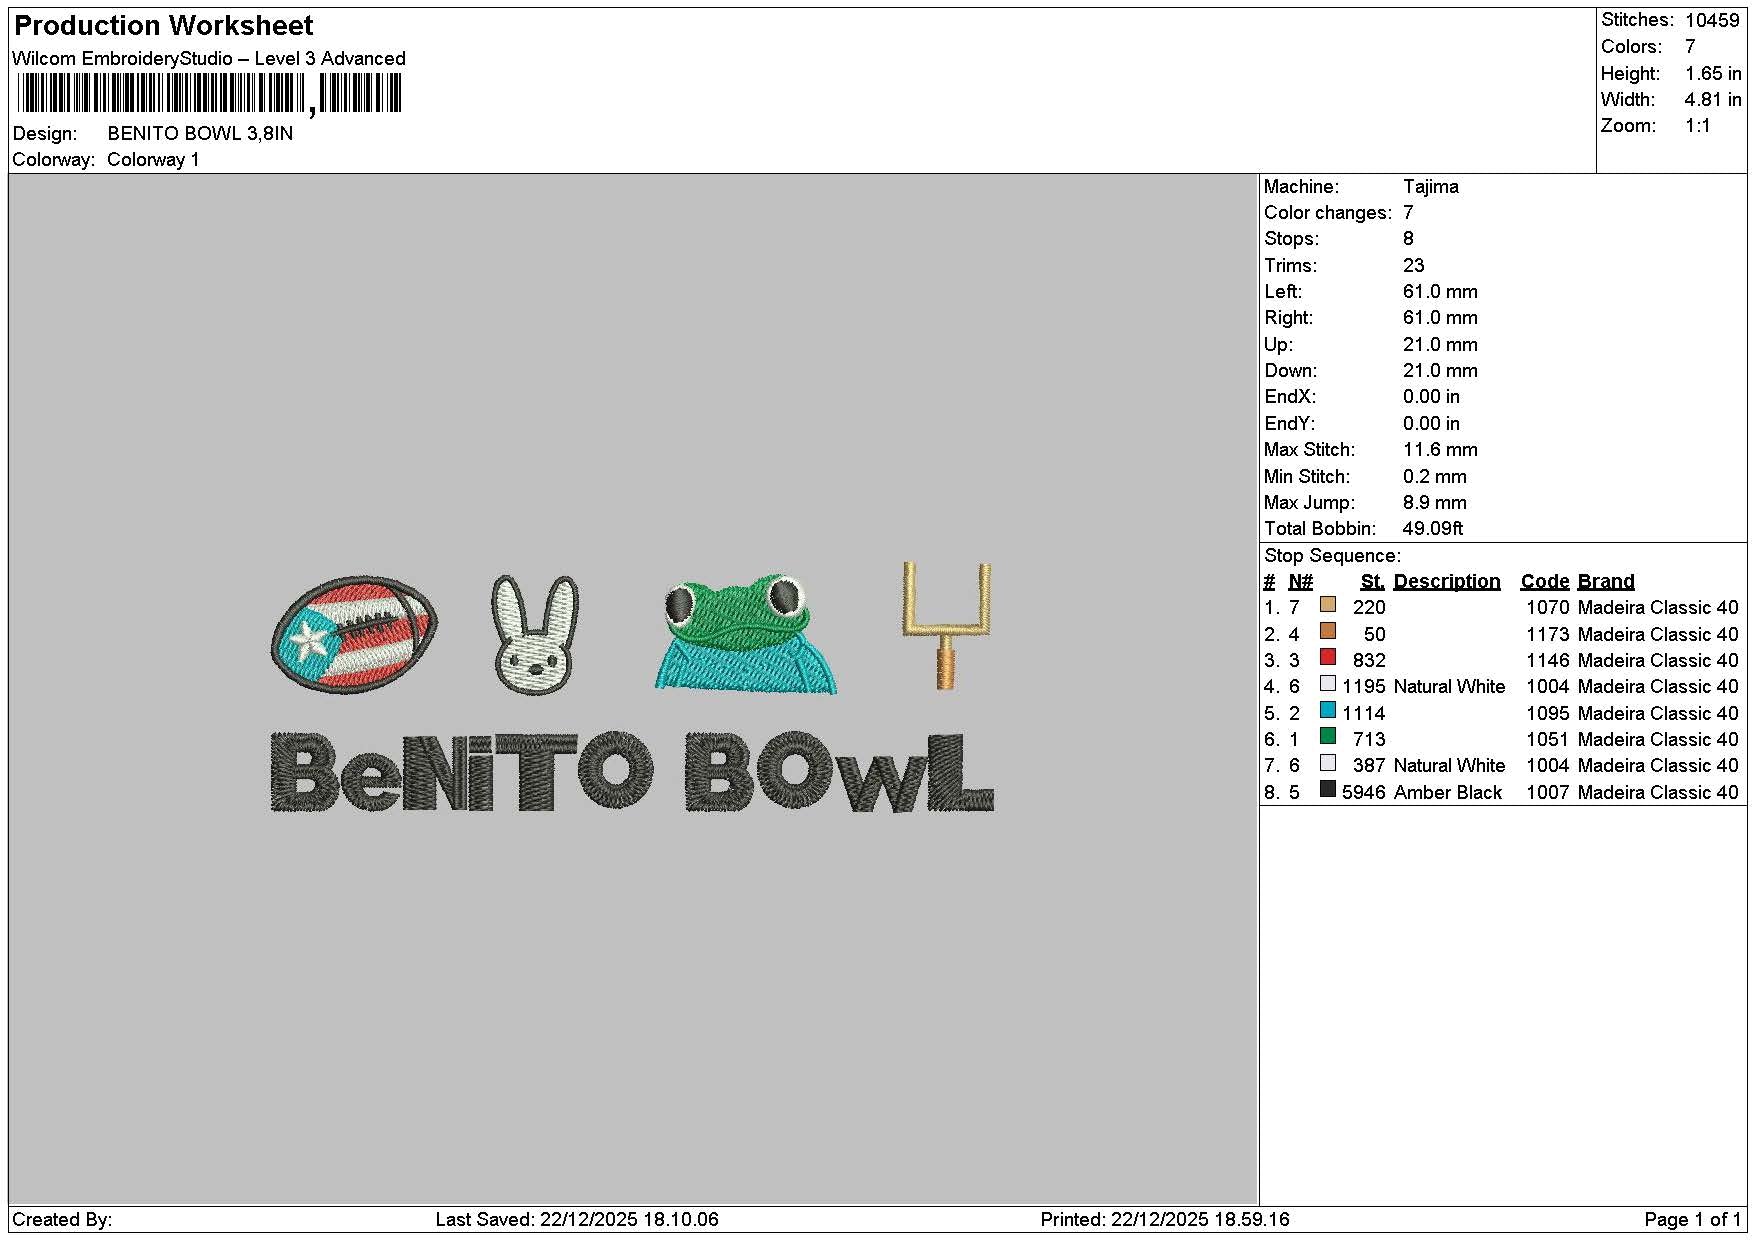Viewport: 1755px width, 1240px height.
Task: Click the embroidered football with flag design
Action: (x=354, y=634)
